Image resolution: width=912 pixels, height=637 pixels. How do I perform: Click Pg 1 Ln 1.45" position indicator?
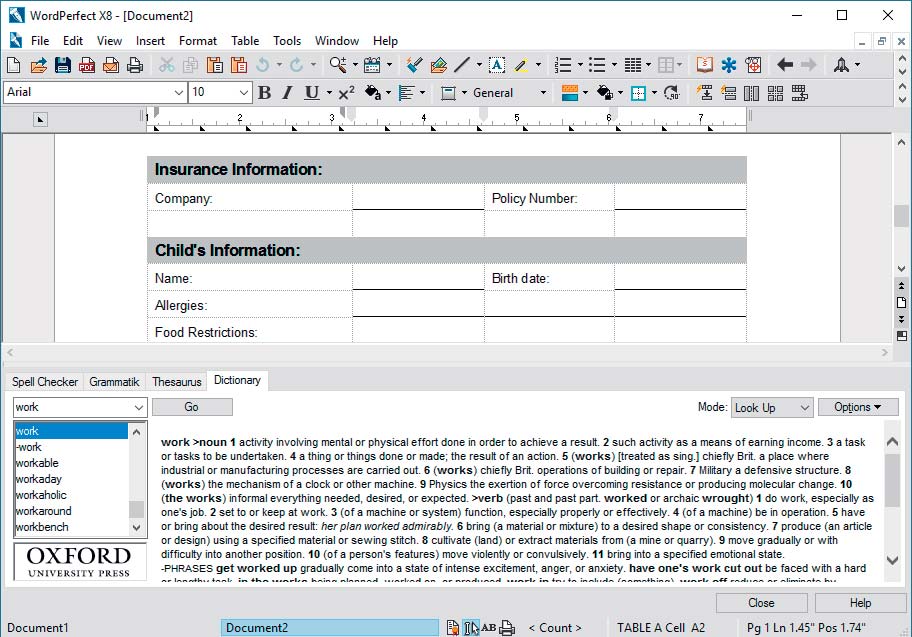(806, 628)
